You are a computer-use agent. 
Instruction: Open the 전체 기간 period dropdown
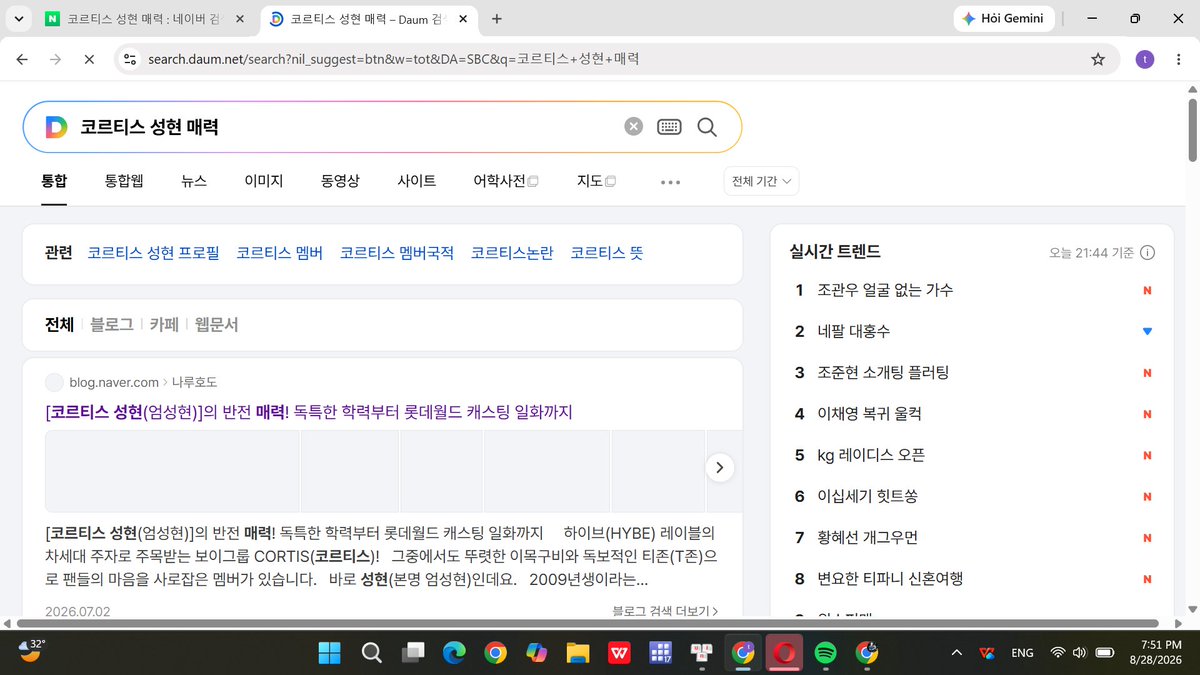[761, 181]
